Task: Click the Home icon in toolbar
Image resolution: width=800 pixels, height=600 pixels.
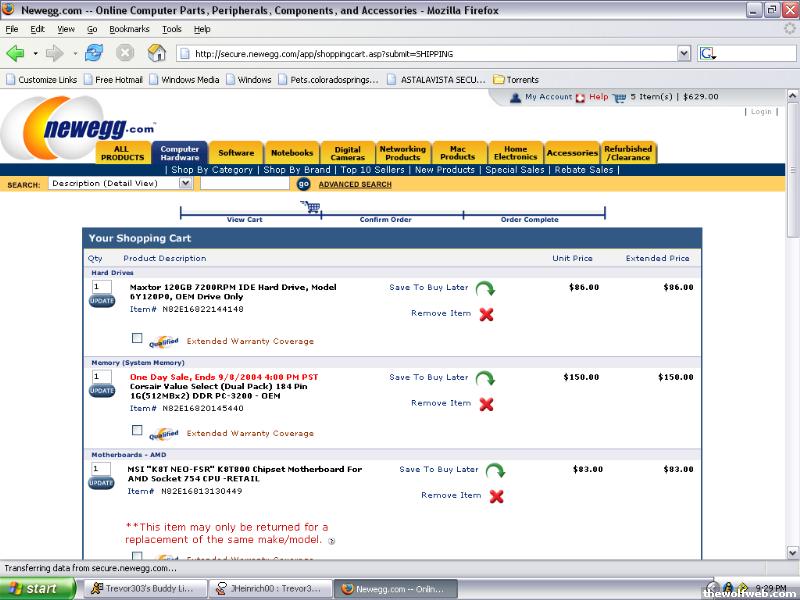Action: [156, 53]
